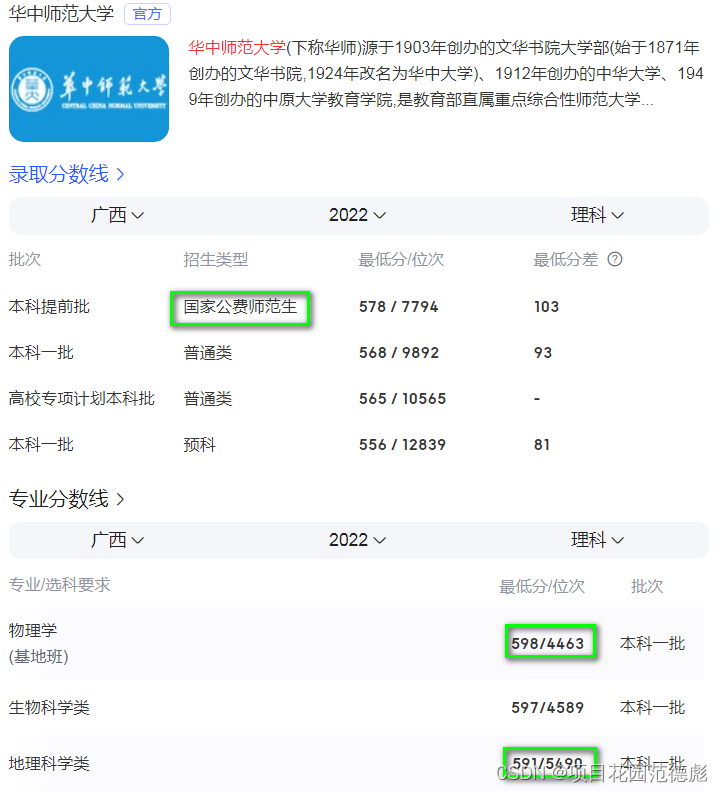Click the 预科 enrollment type cell
Screen dimensions: 723x792
(x=200, y=445)
